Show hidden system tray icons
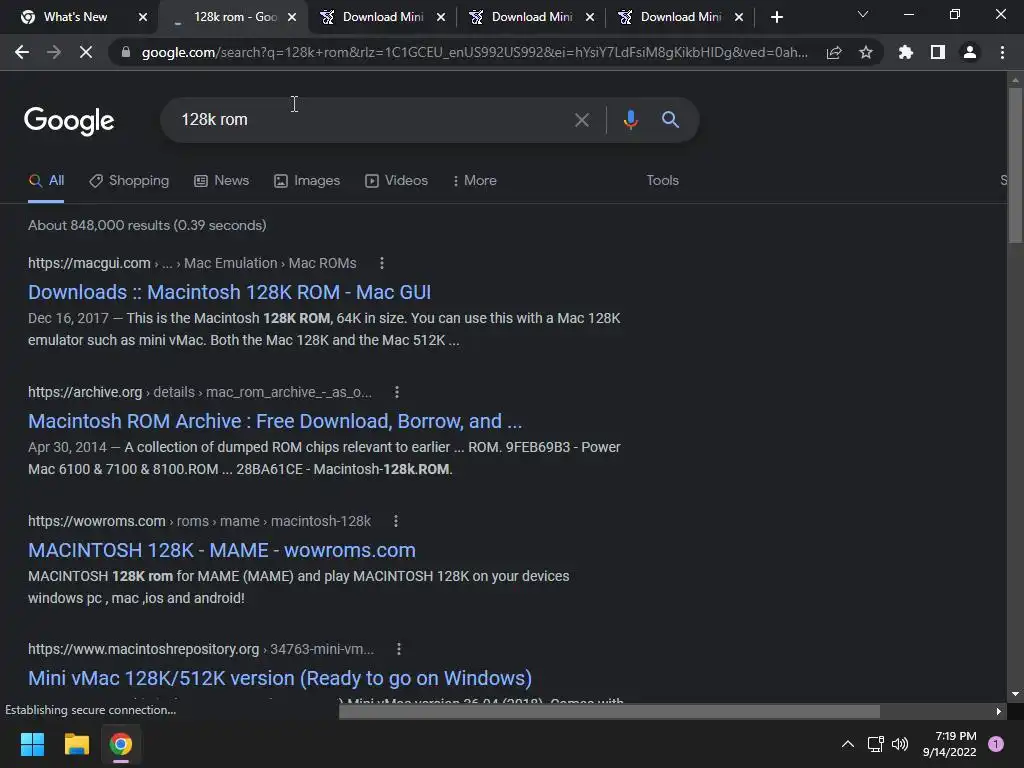Screen dimensions: 1024x768 (x=848, y=744)
